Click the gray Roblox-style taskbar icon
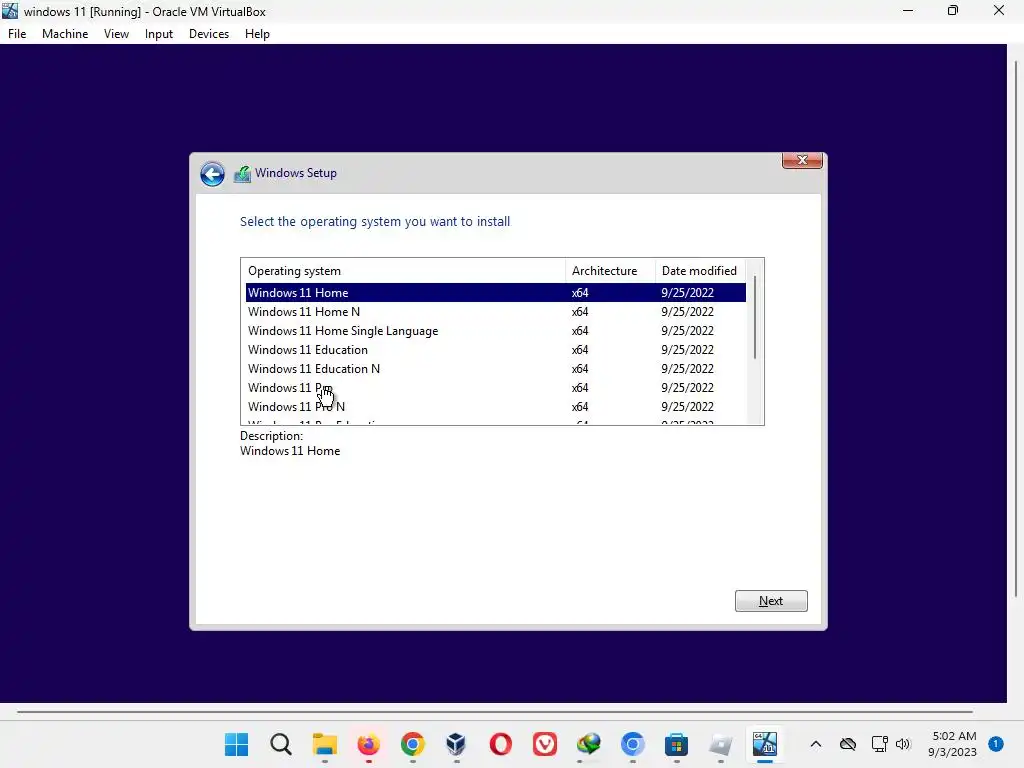Image resolution: width=1024 pixels, height=768 pixels. pos(720,744)
